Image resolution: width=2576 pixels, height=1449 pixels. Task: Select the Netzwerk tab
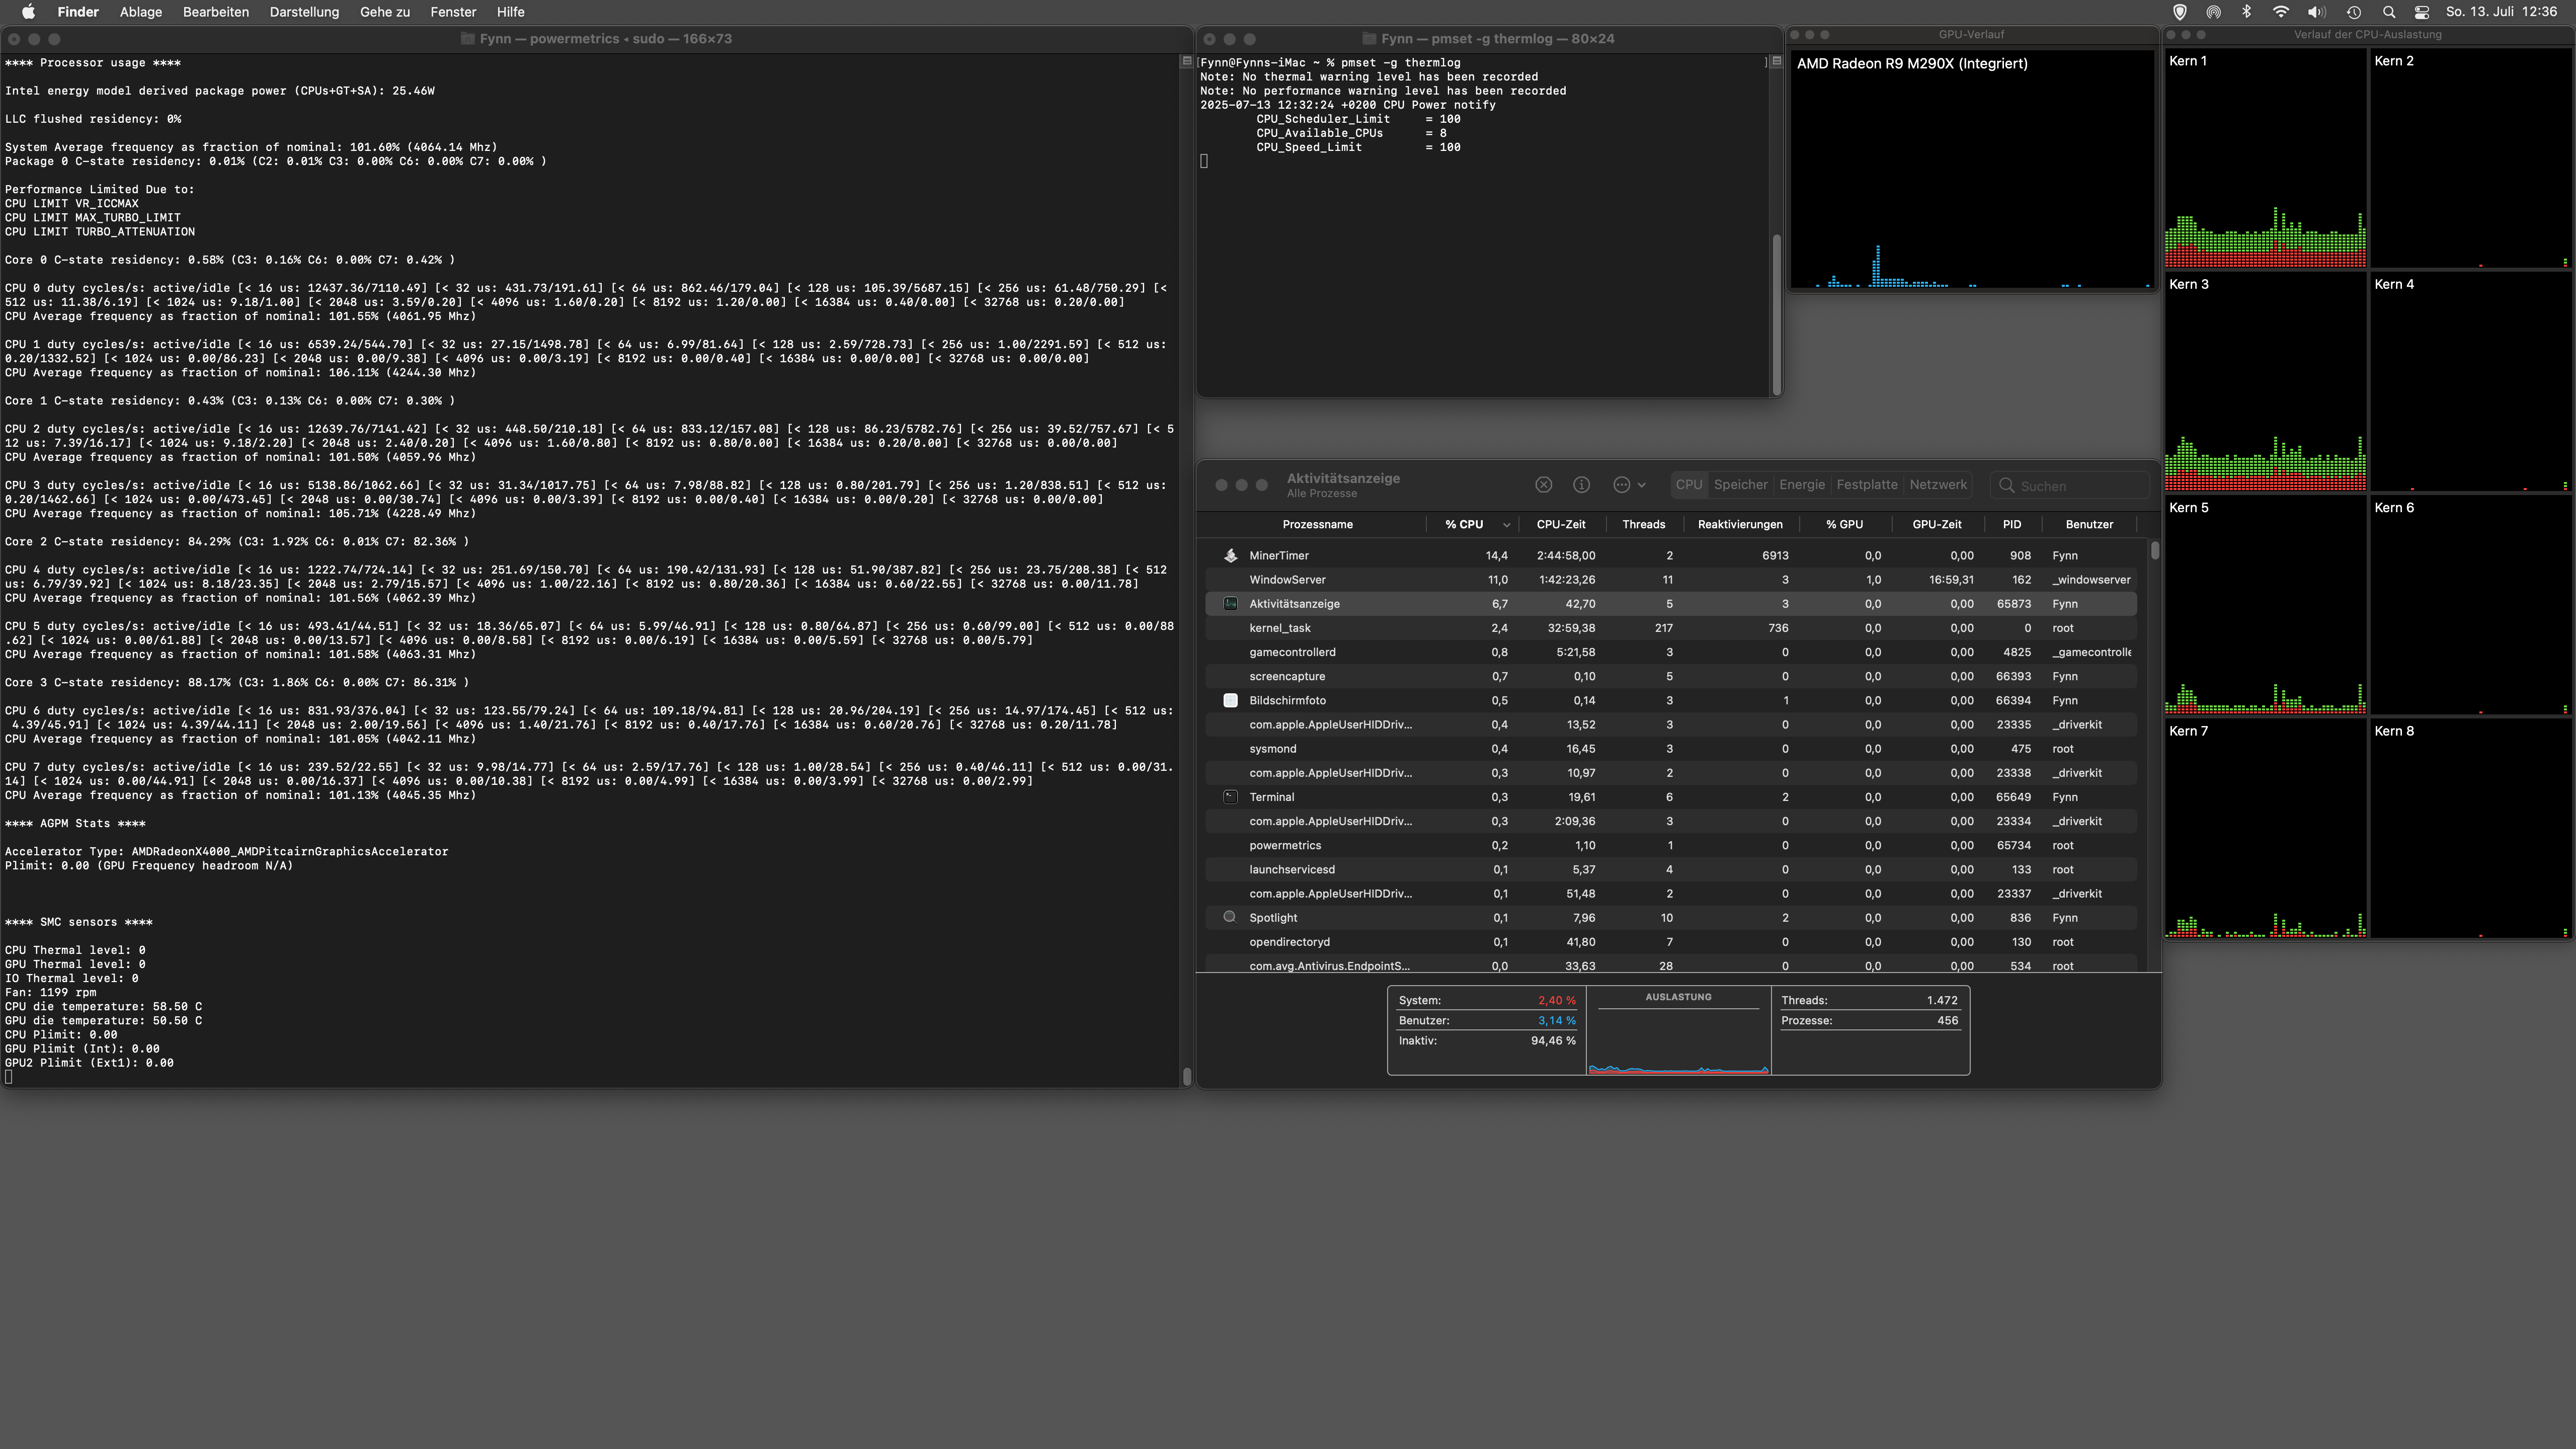tap(1937, 485)
